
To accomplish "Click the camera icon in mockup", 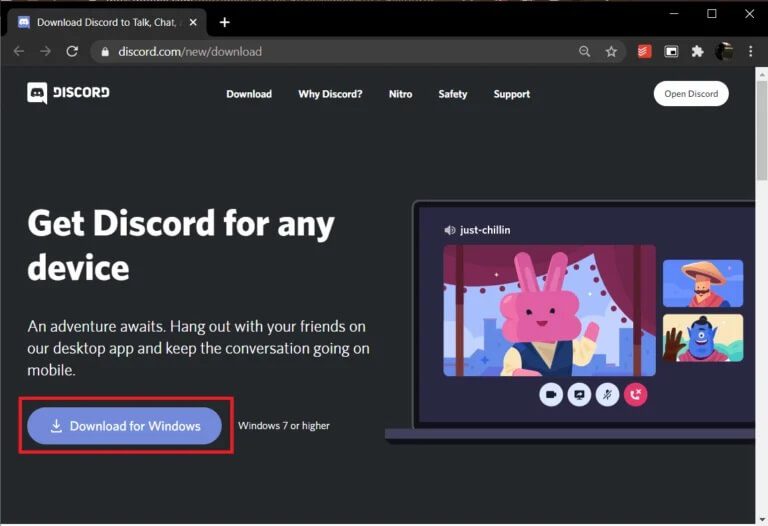I will point(551,394).
